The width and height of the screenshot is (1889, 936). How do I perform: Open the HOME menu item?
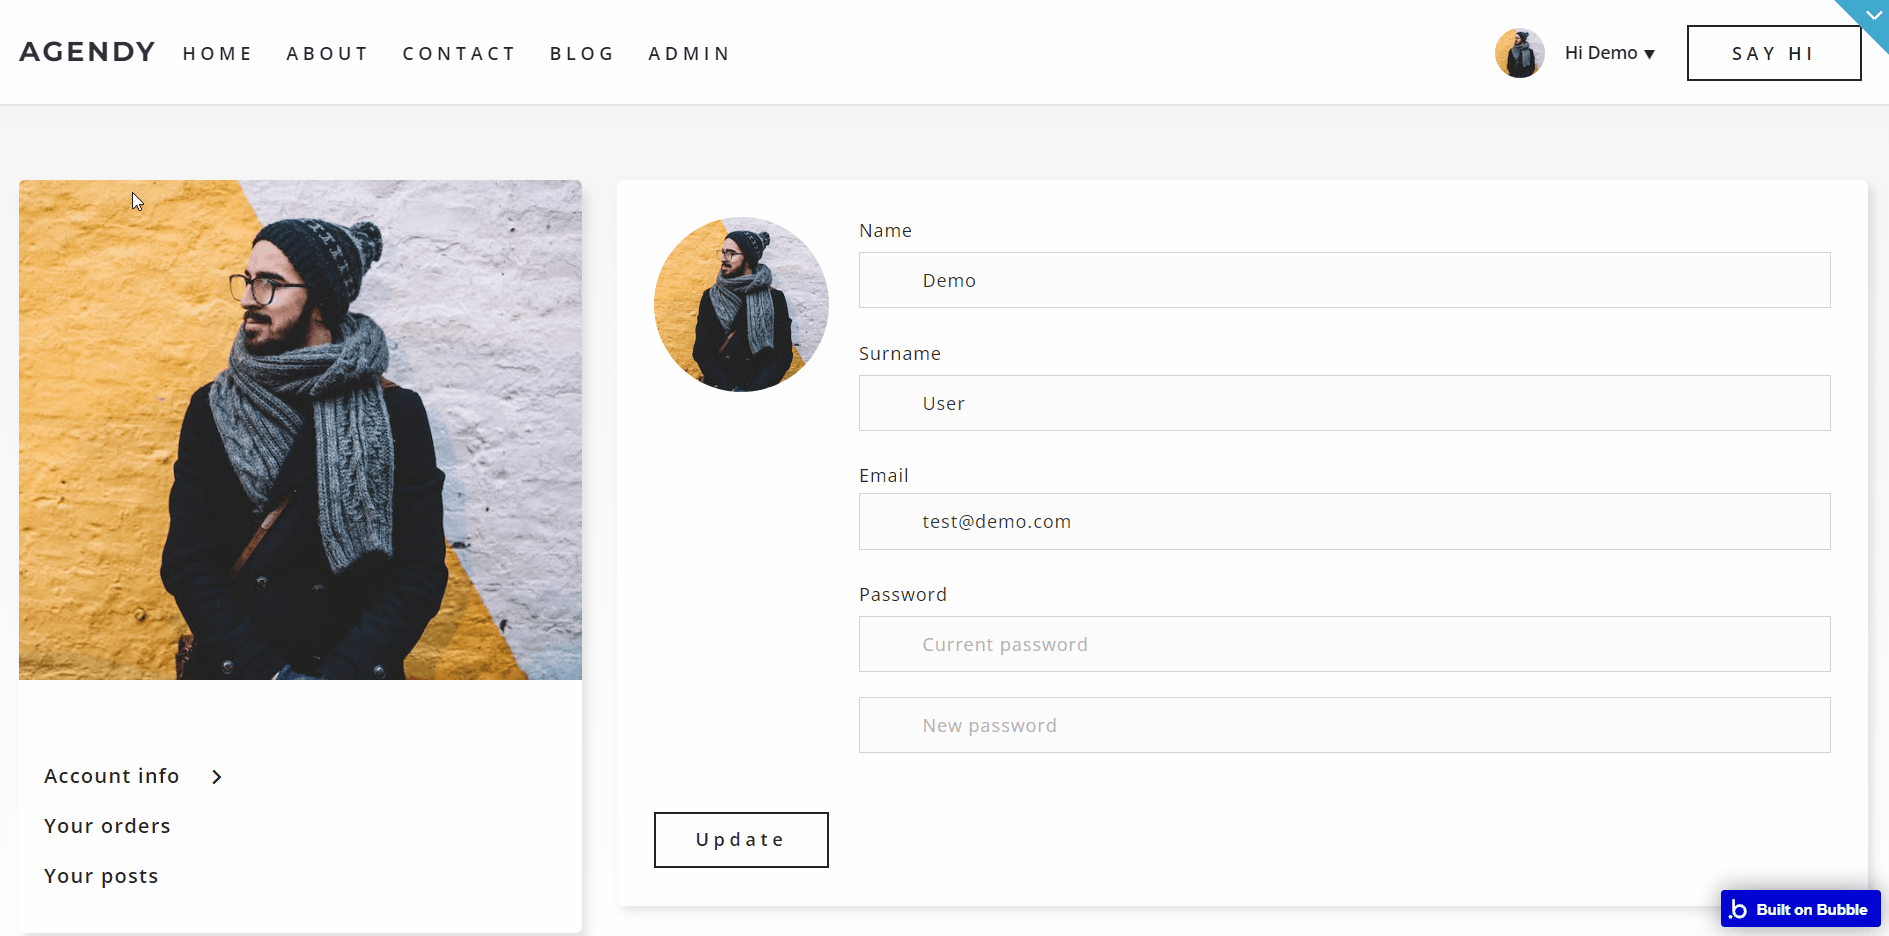coord(217,54)
